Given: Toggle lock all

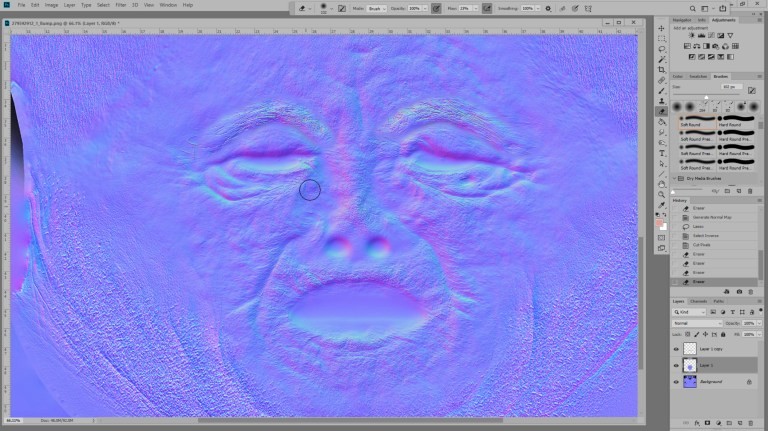Looking at the screenshot, I should click(723, 335).
